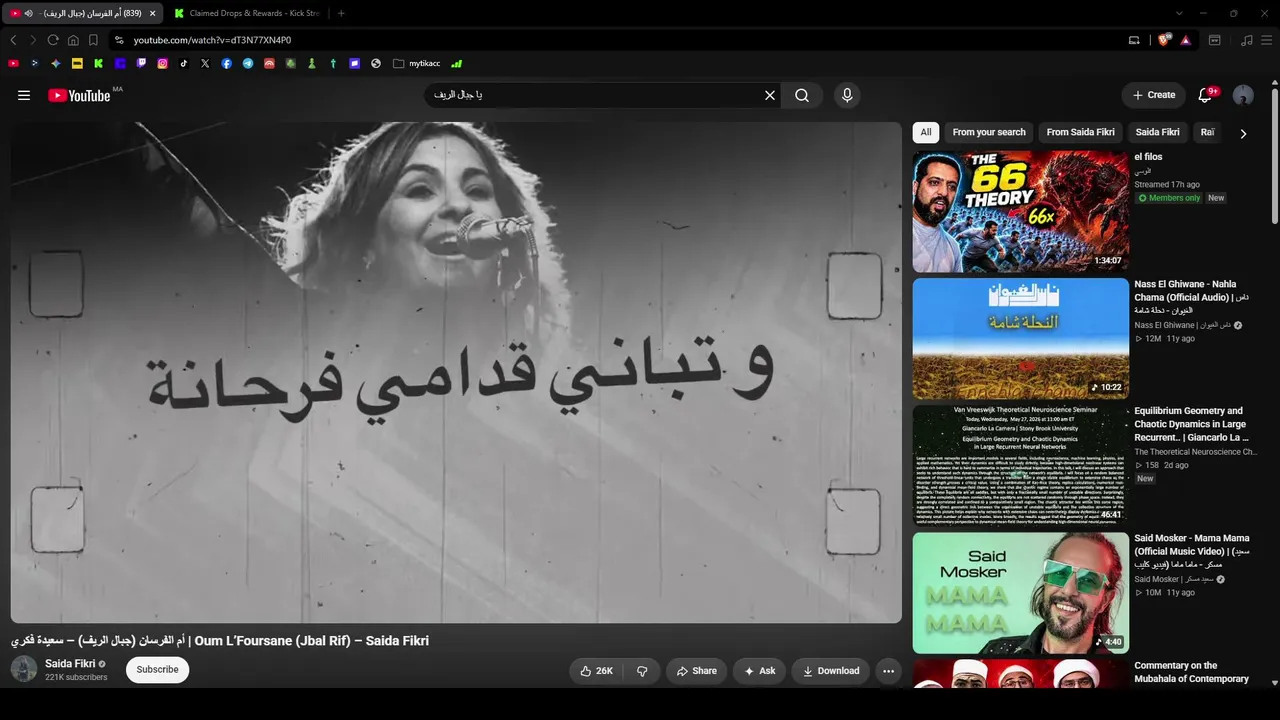Open the Facebook bookmark icon
The height and width of the screenshot is (720, 1280).
pyautogui.click(x=227, y=63)
